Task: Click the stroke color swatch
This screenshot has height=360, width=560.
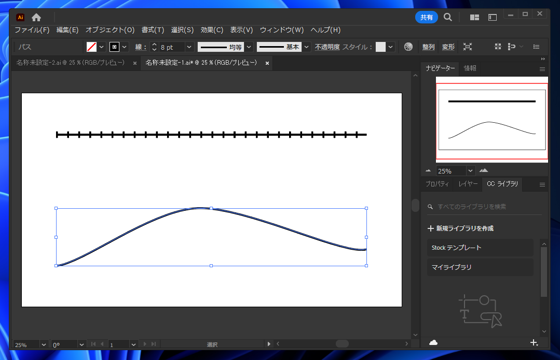Action: click(x=114, y=47)
